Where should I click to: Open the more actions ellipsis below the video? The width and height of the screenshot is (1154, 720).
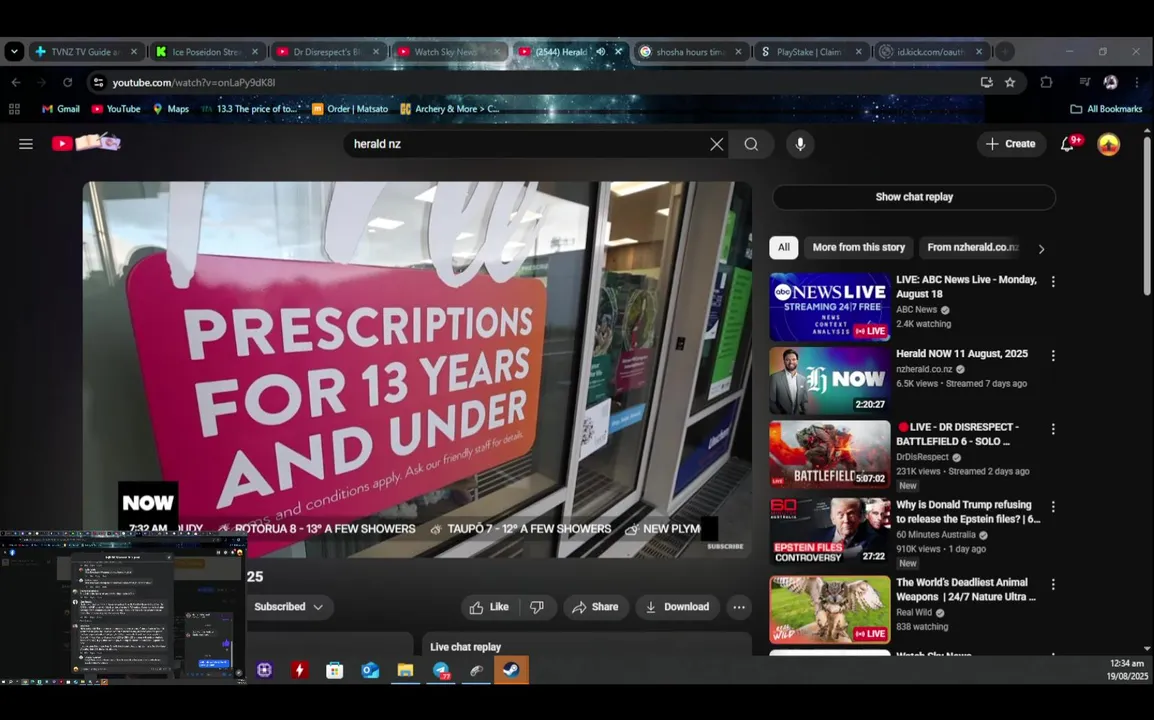tap(739, 607)
